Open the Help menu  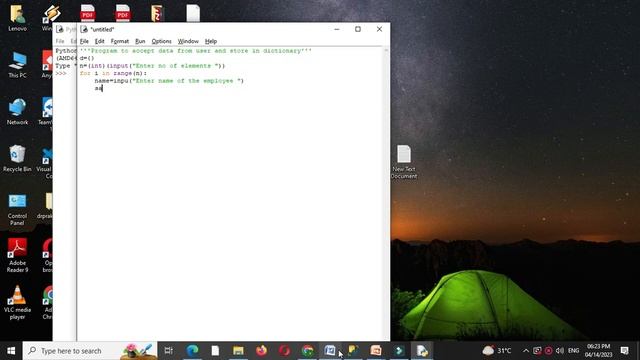211,41
